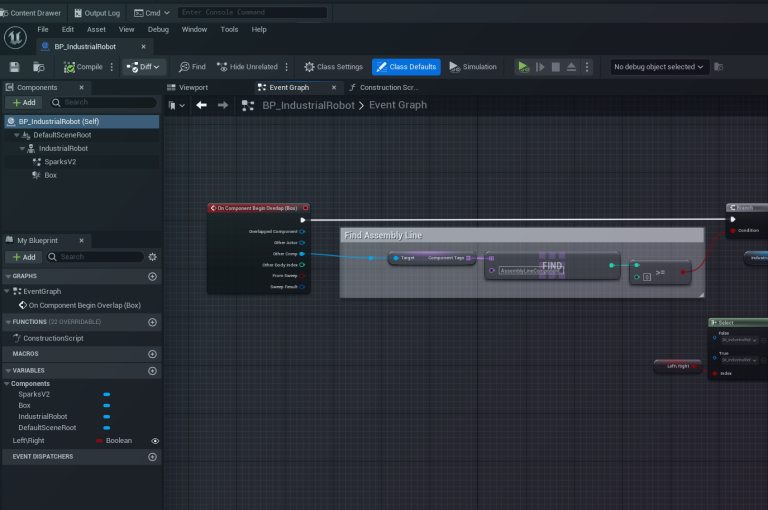
Task: Open the graph bookmarks dropdown
Action: click(176, 105)
